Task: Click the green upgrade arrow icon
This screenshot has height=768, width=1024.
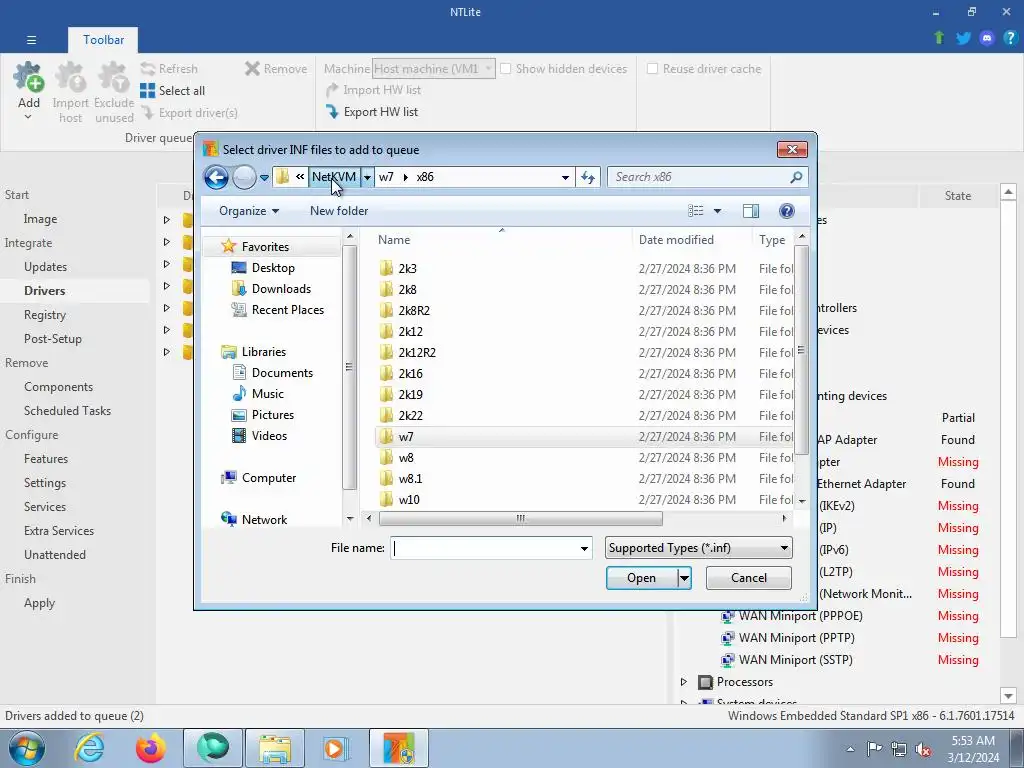Action: click(939, 38)
